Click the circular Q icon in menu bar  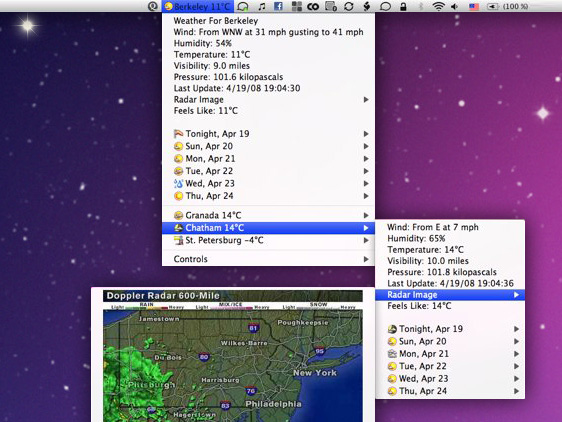pyautogui.click(x=153, y=6)
